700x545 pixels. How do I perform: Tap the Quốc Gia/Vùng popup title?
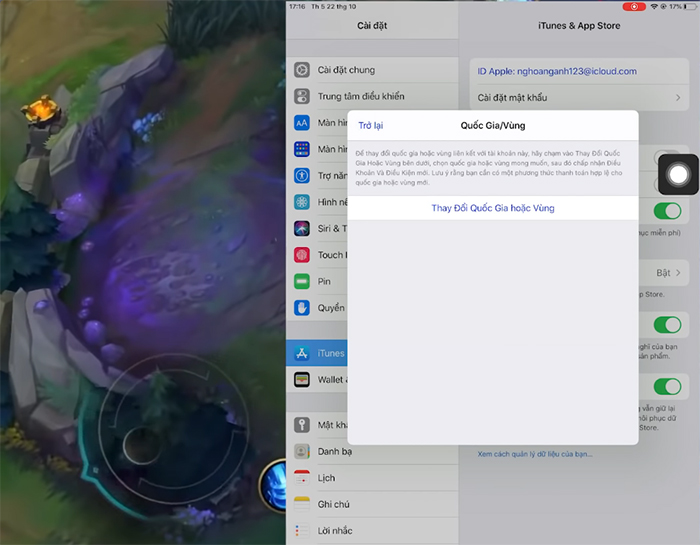(493, 125)
